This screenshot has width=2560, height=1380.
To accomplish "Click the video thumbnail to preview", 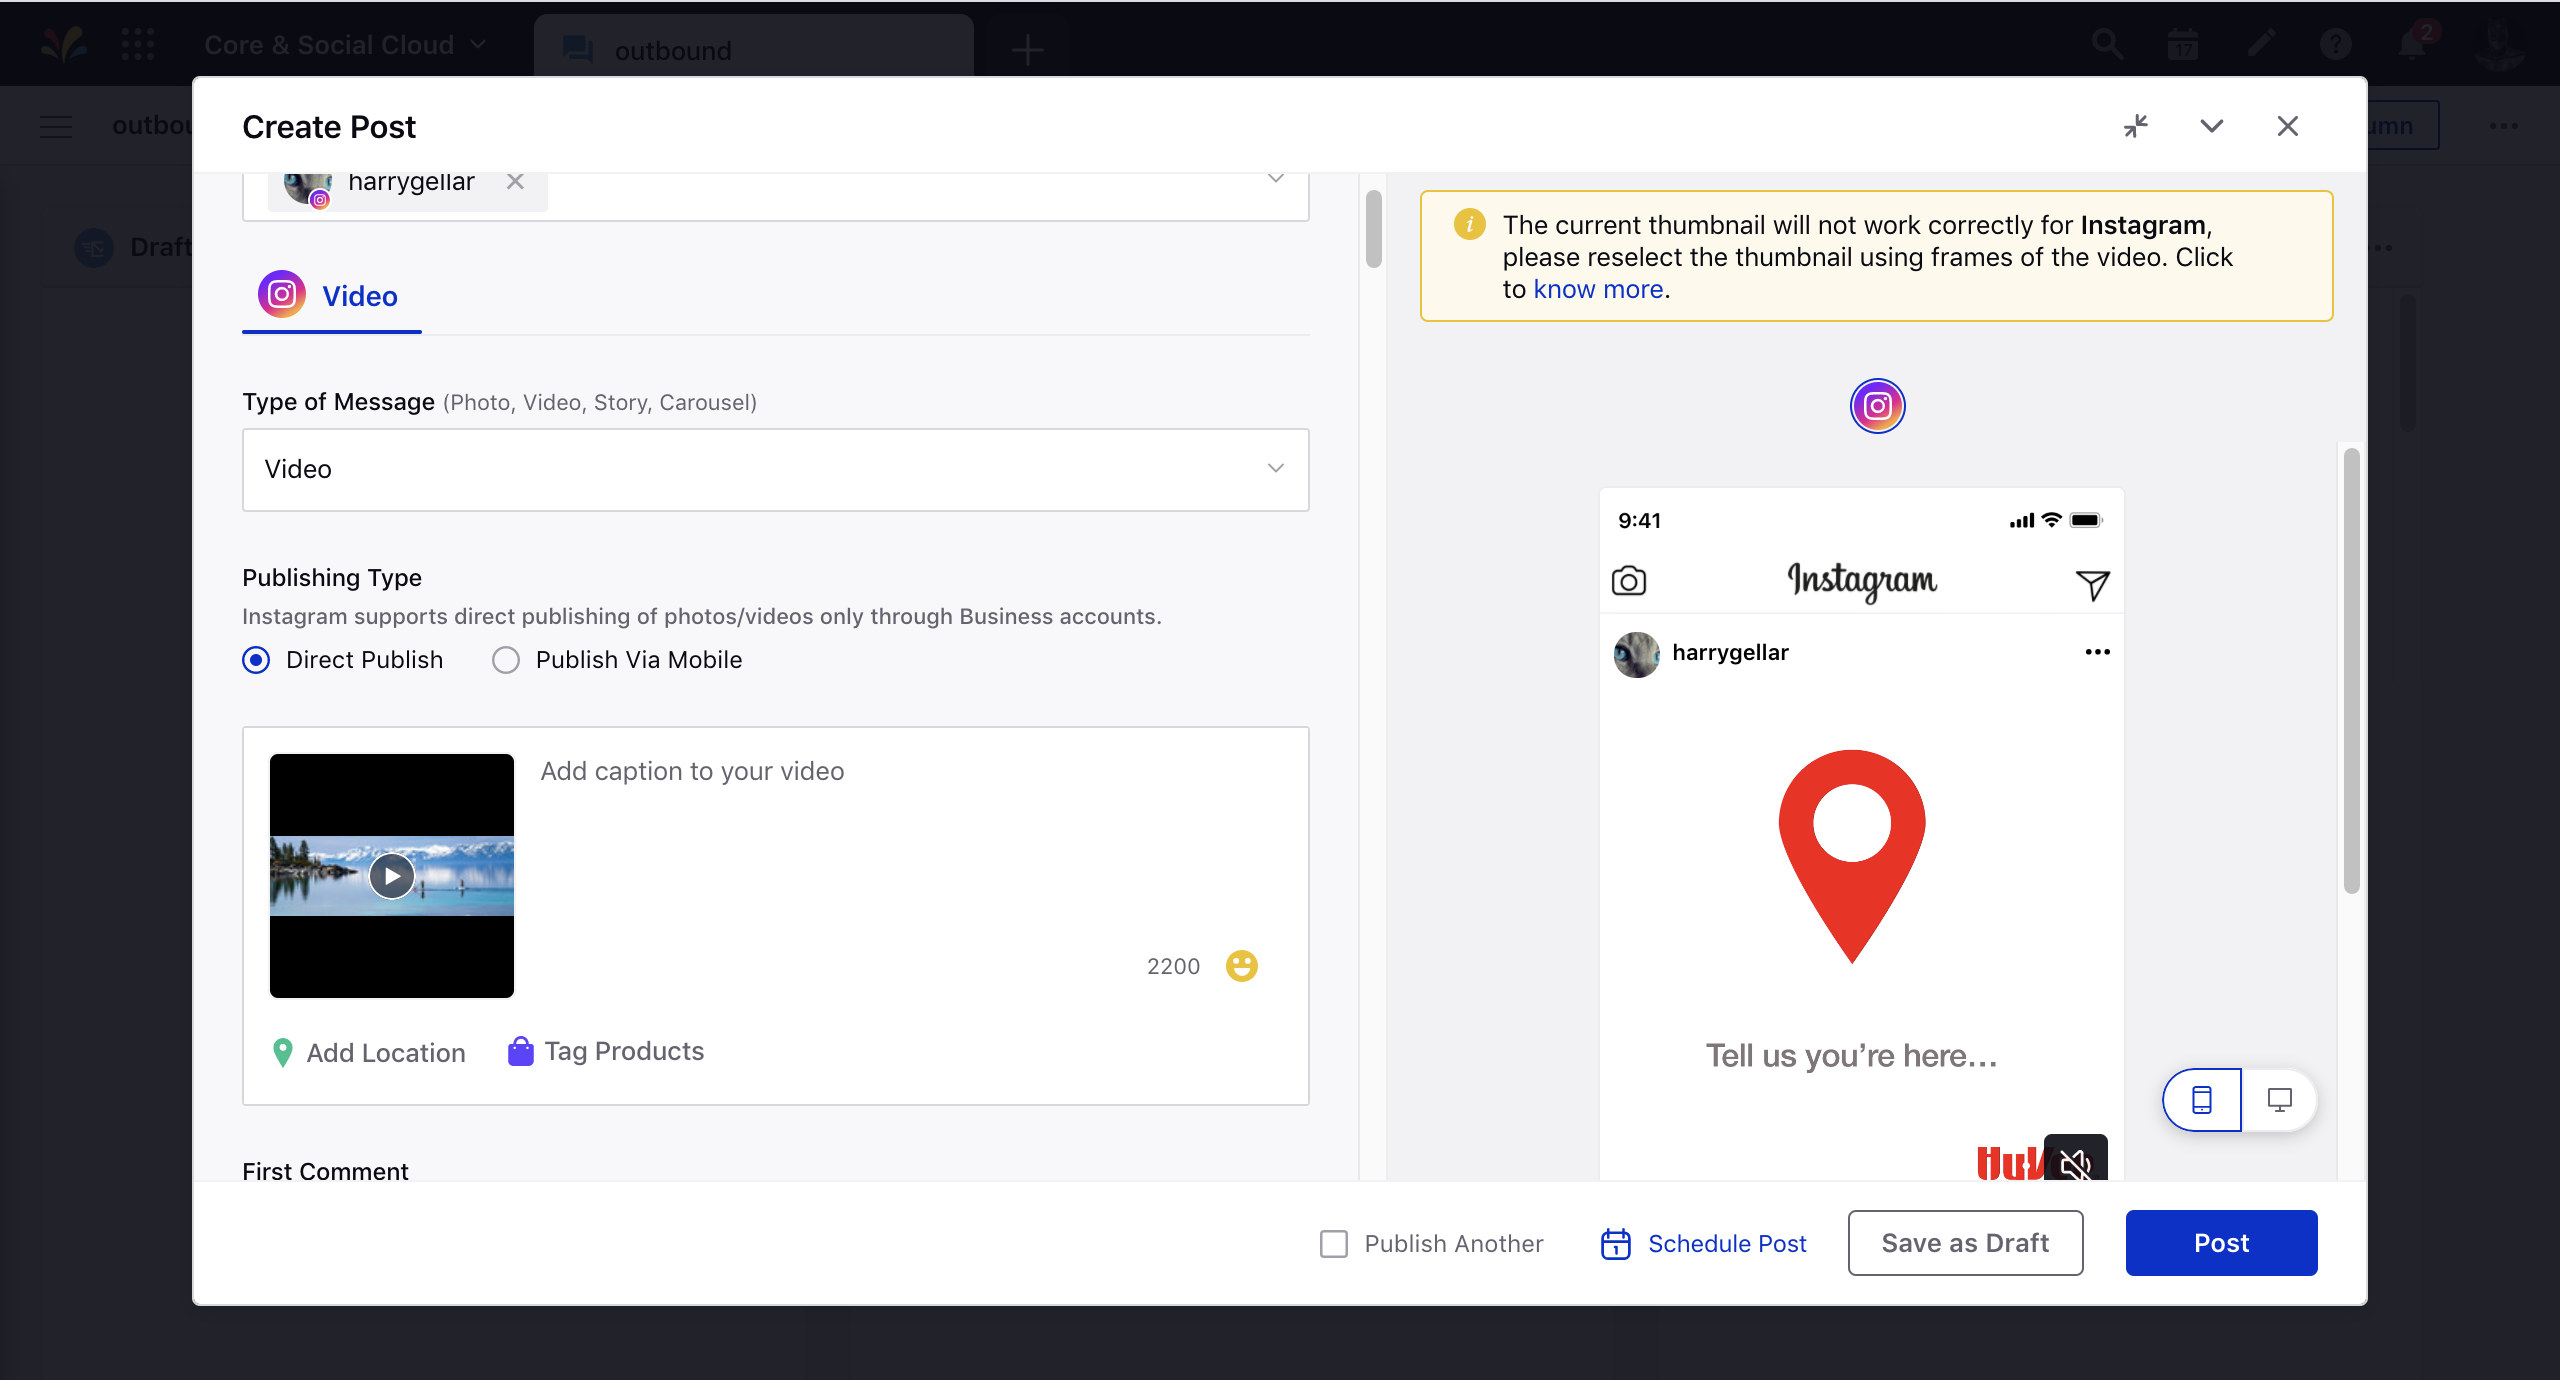I will [x=391, y=875].
